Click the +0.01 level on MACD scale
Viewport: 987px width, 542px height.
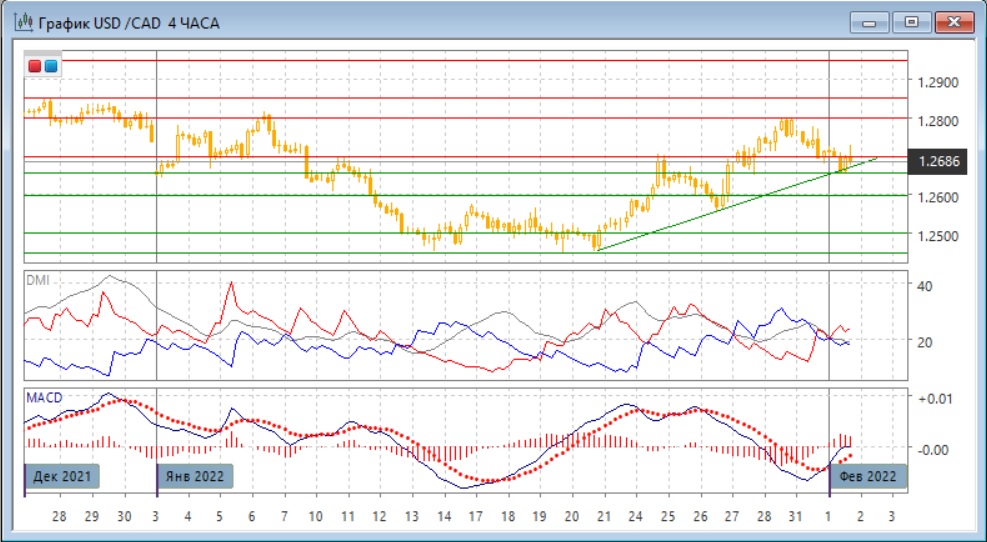(934, 398)
